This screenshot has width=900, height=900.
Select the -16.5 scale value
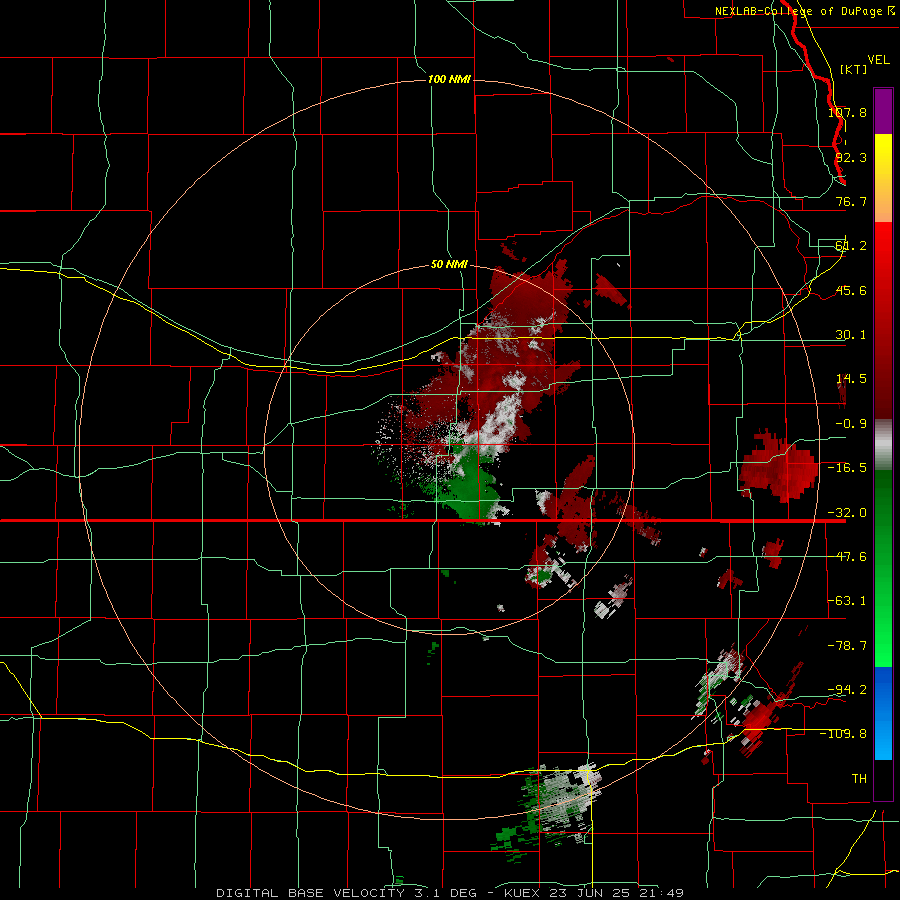(847, 468)
